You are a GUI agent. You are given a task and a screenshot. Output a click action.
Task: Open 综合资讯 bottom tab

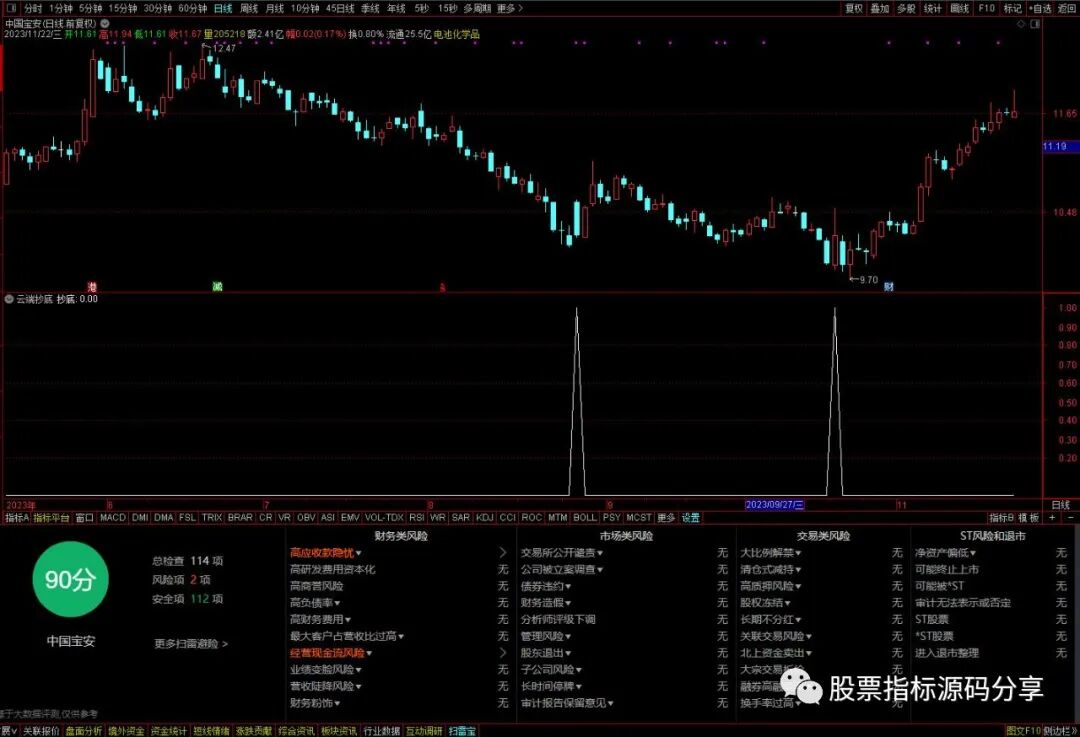[x=297, y=731]
